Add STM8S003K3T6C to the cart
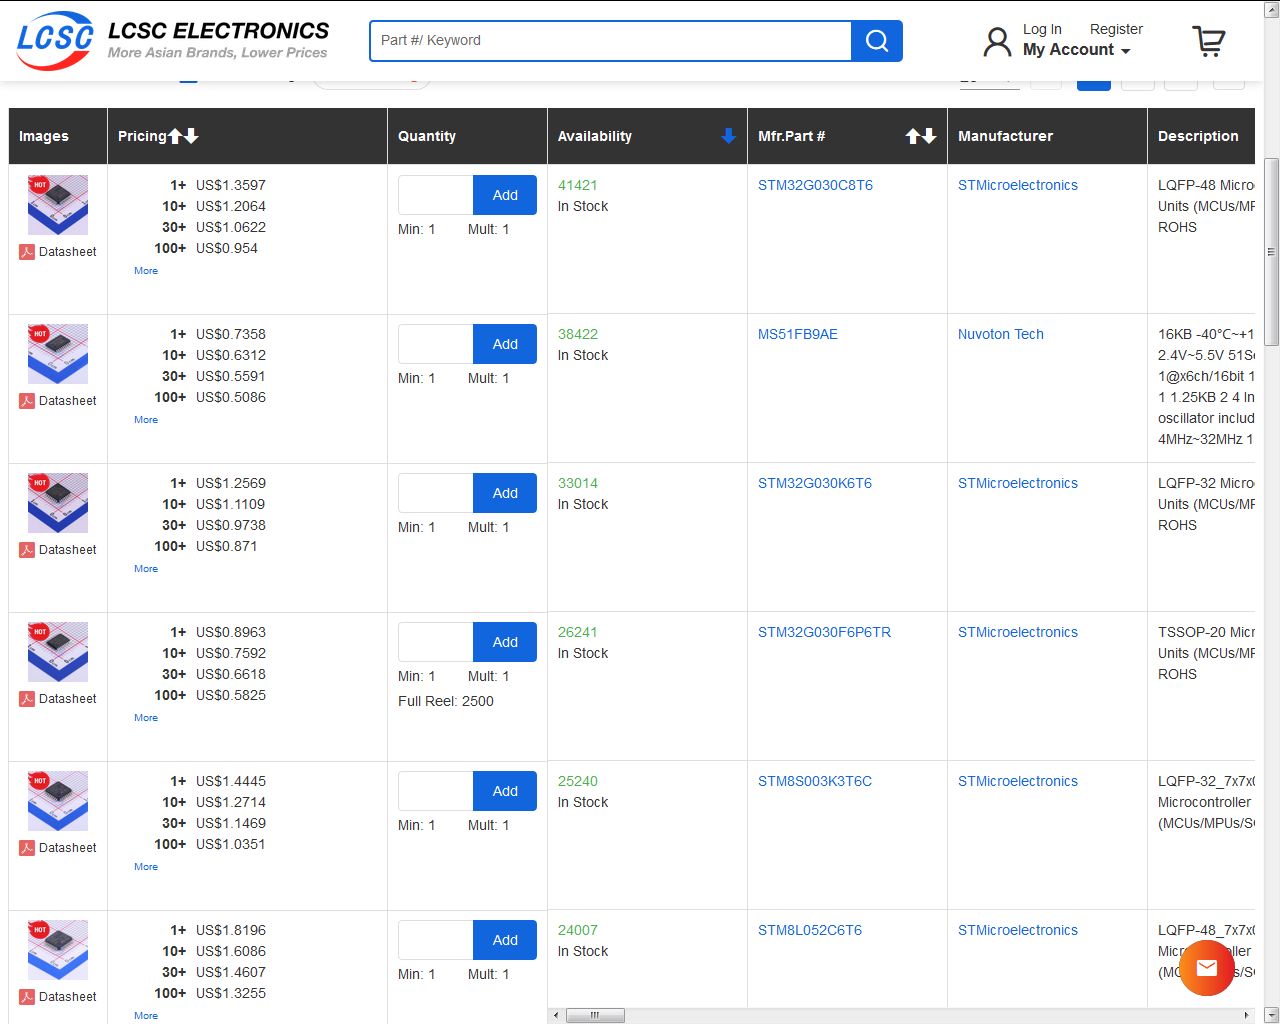Screen dimensions: 1280x1024 click(x=505, y=791)
